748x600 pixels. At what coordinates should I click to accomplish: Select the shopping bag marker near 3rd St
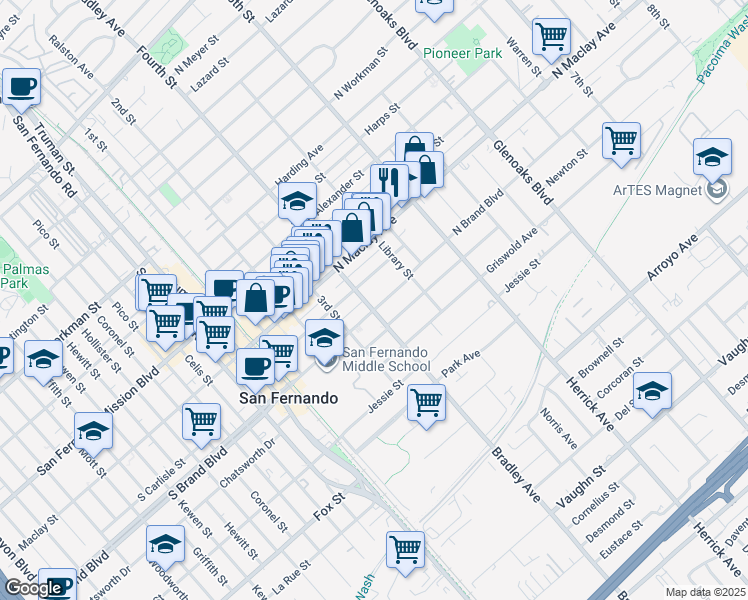pos(256,298)
